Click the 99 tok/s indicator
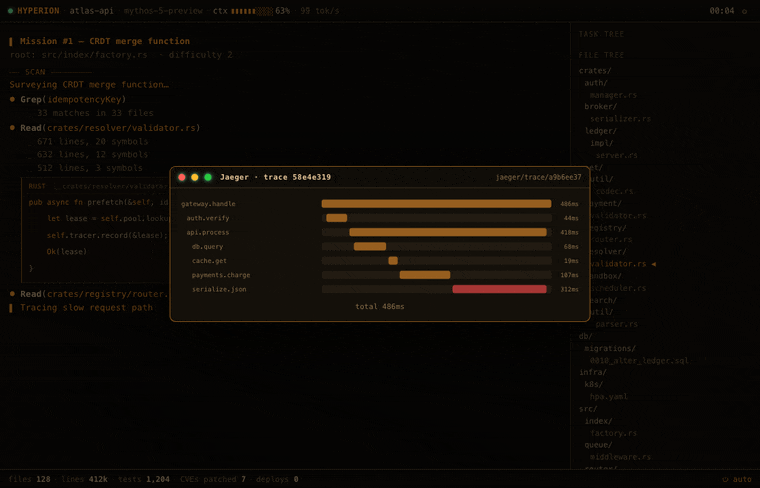 [x=319, y=11]
